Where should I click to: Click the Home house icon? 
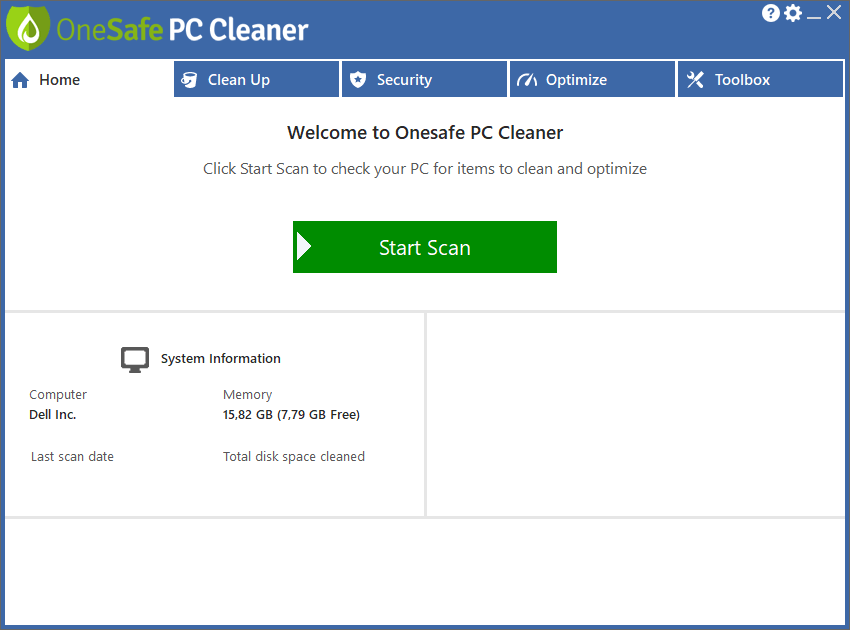point(20,80)
